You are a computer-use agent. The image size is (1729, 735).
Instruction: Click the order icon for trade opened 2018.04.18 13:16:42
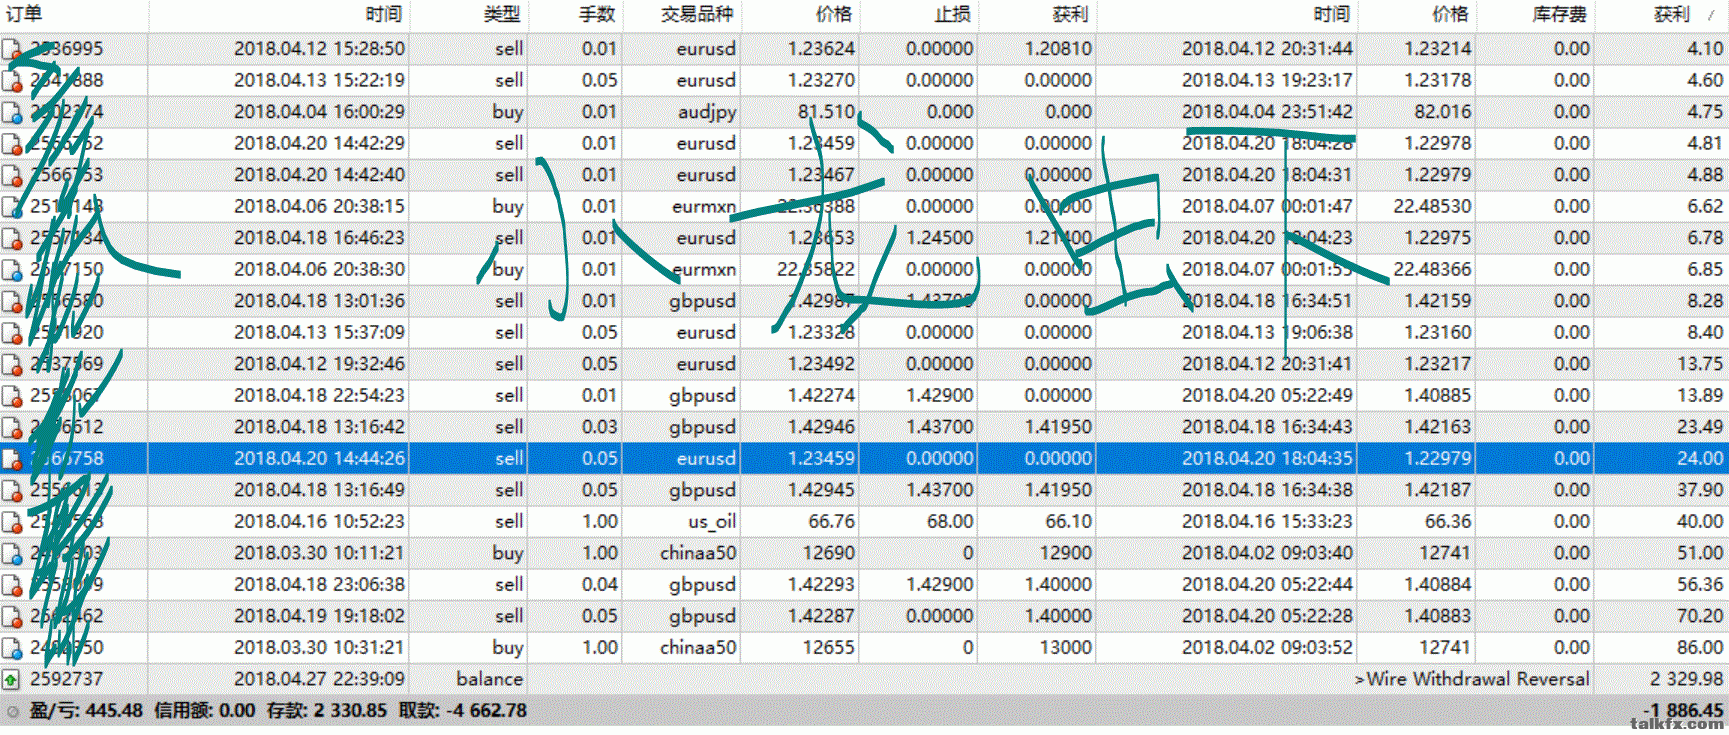tap(12, 427)
